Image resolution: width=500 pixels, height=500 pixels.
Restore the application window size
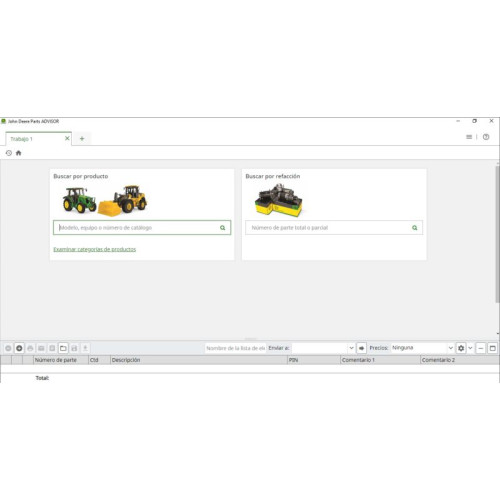tap(475, 121)
